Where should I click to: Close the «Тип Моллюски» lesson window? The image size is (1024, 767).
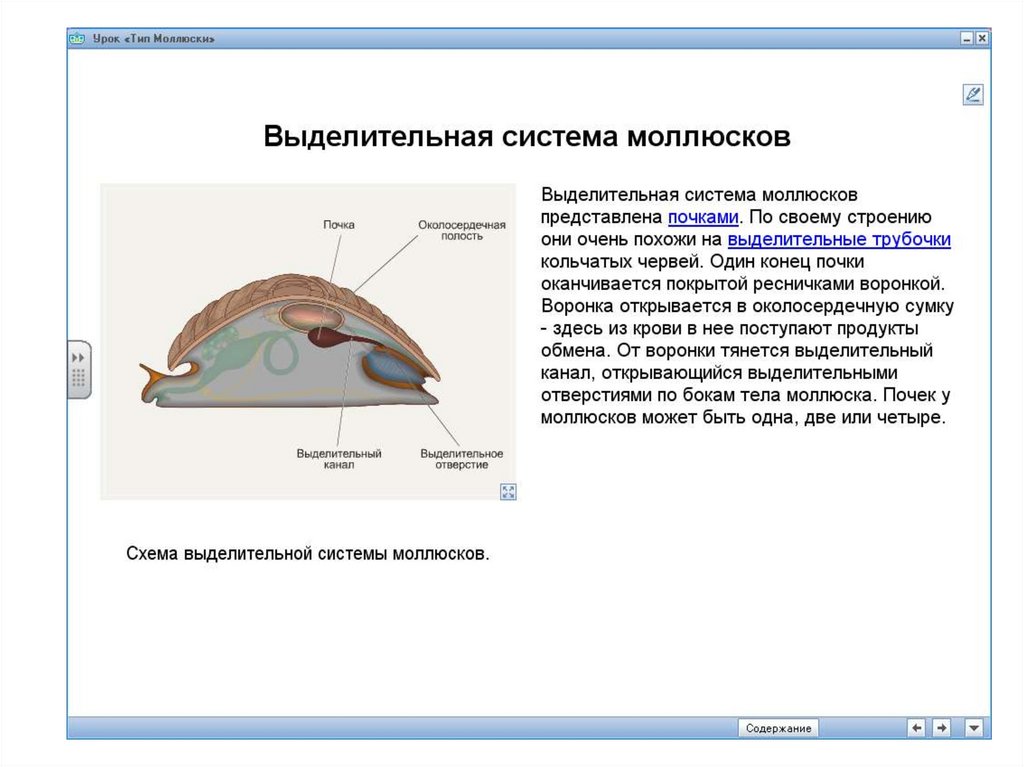tap(982, 39)
